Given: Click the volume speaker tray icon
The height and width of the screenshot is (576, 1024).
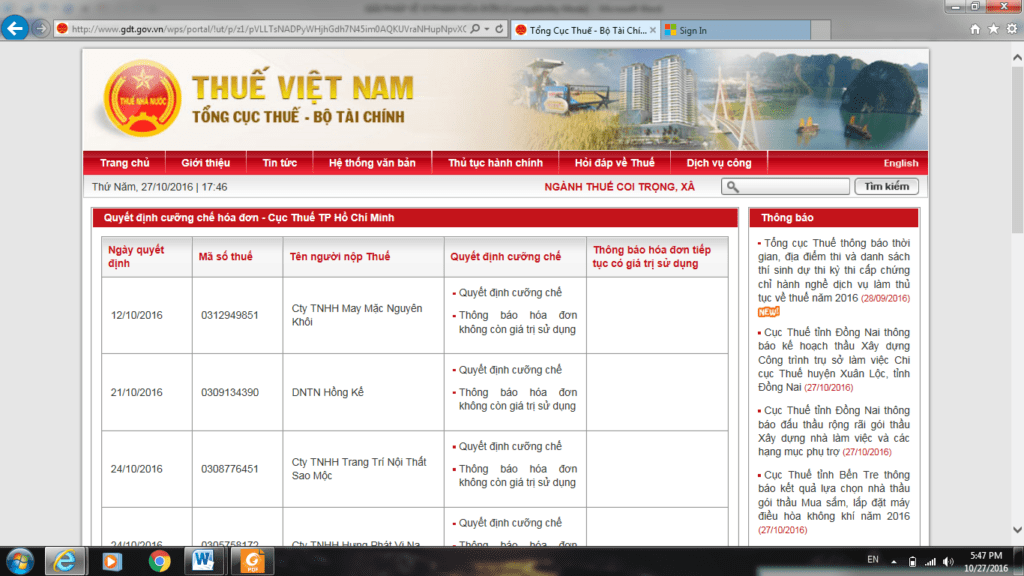Looking at the screenshot, I should [x=948, y=562].
